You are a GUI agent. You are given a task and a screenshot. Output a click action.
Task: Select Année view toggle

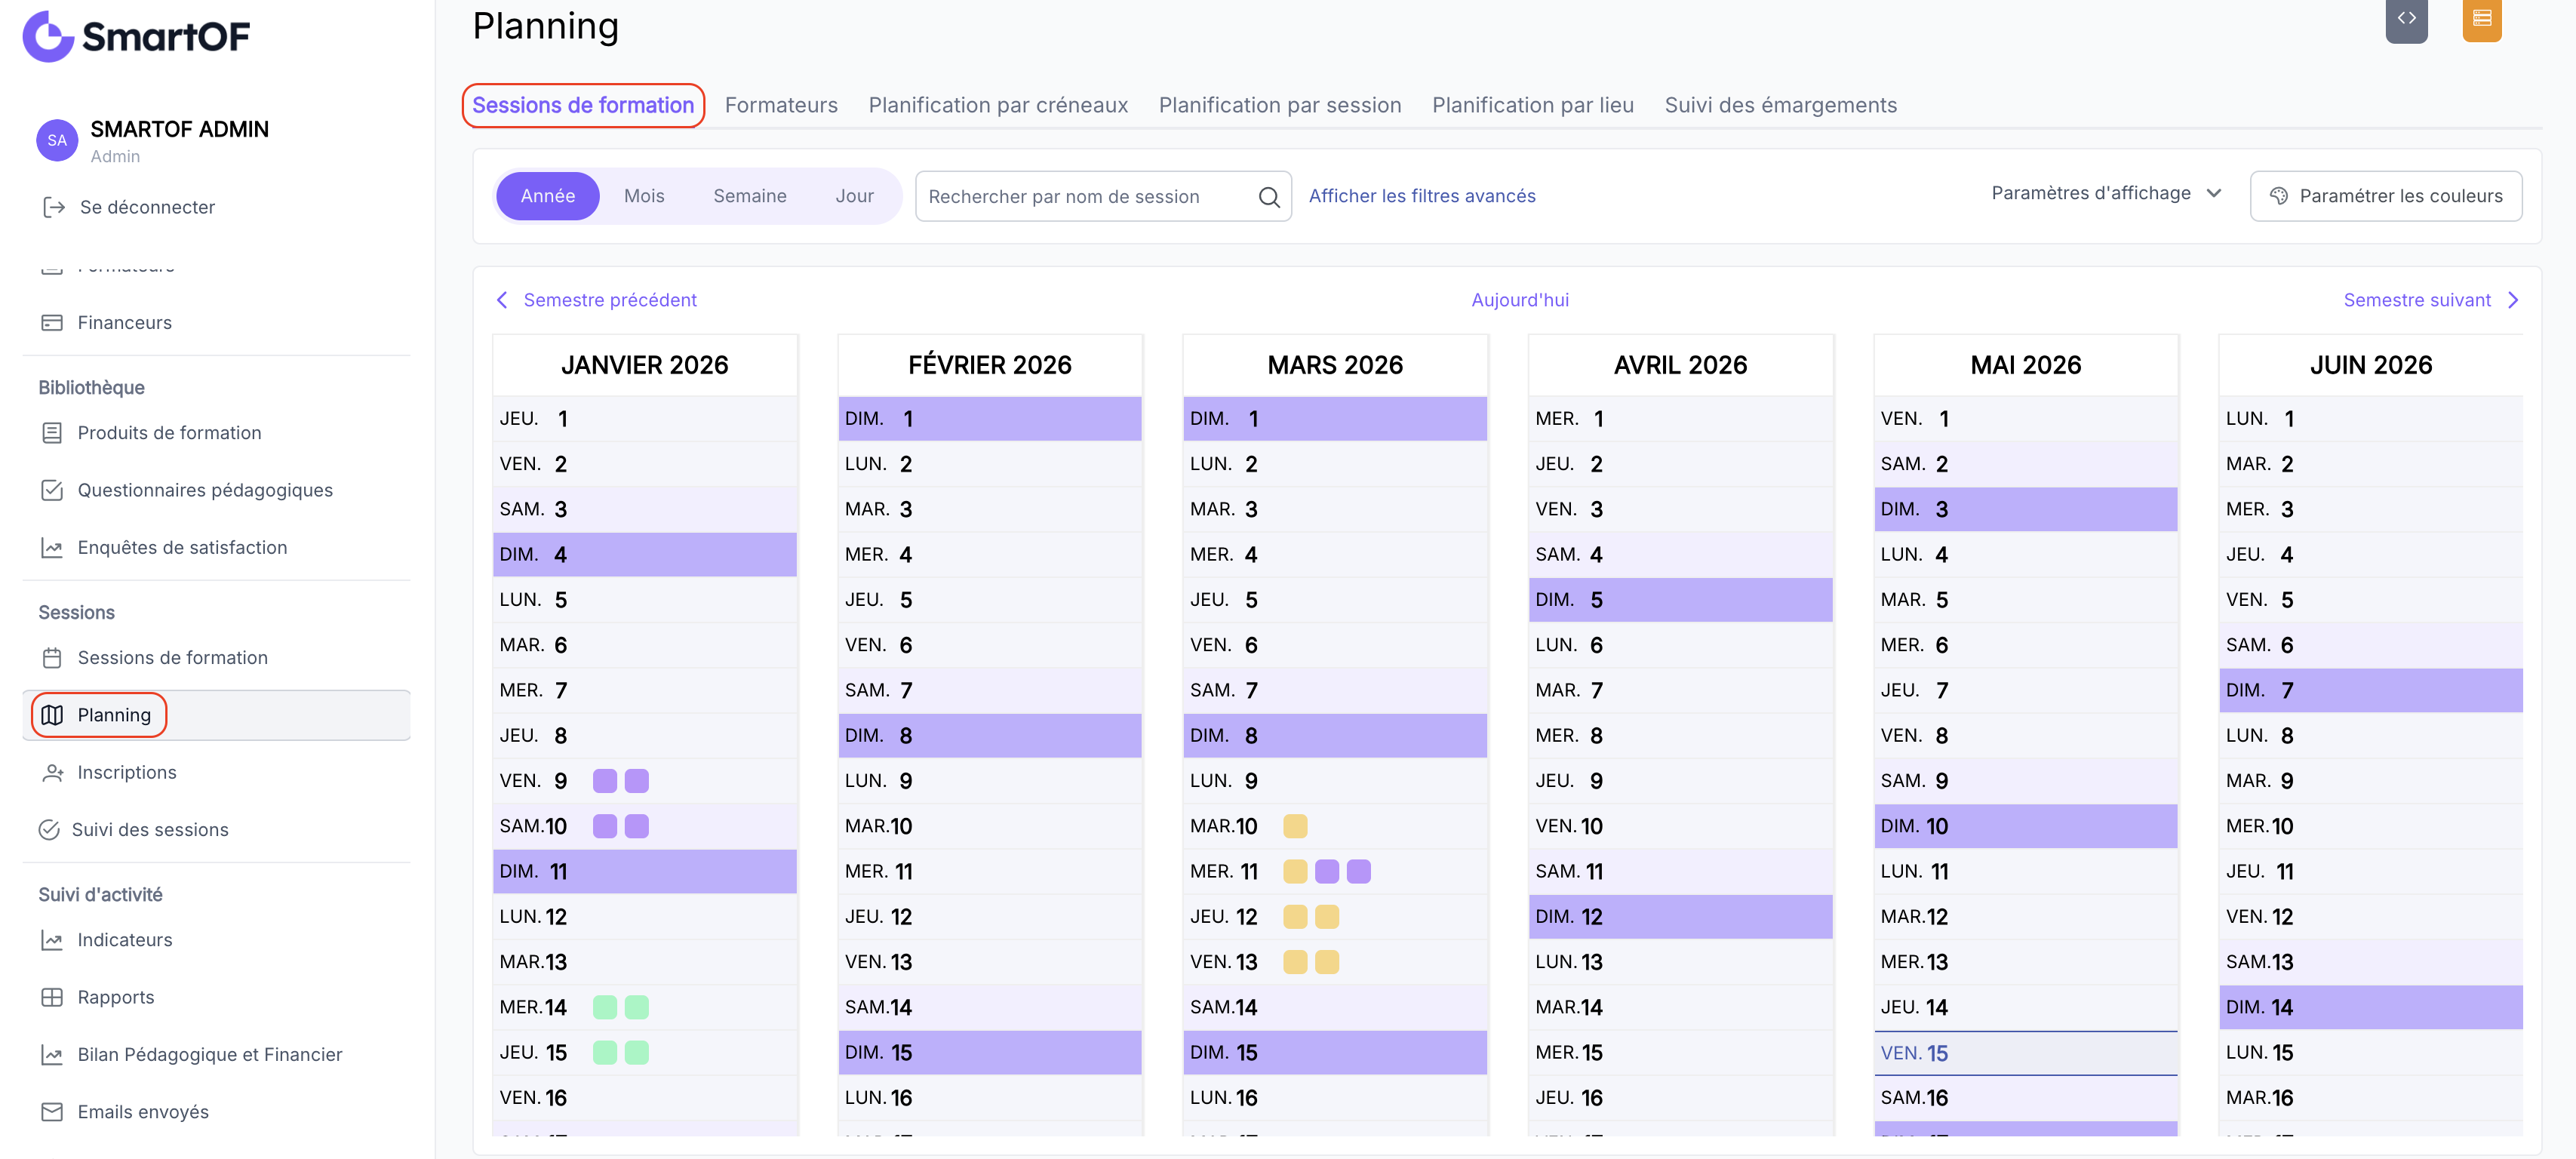[x=548, y=196]
